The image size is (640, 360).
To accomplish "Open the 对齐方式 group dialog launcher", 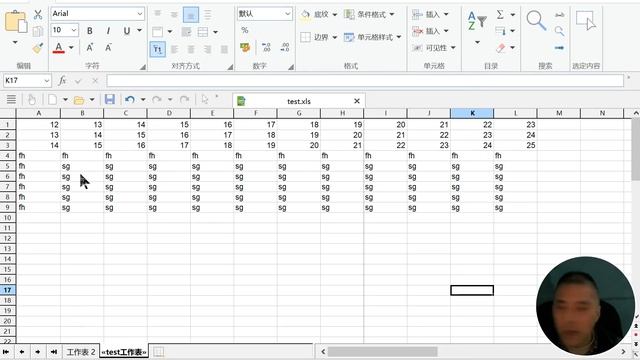I will click(230, 67).
